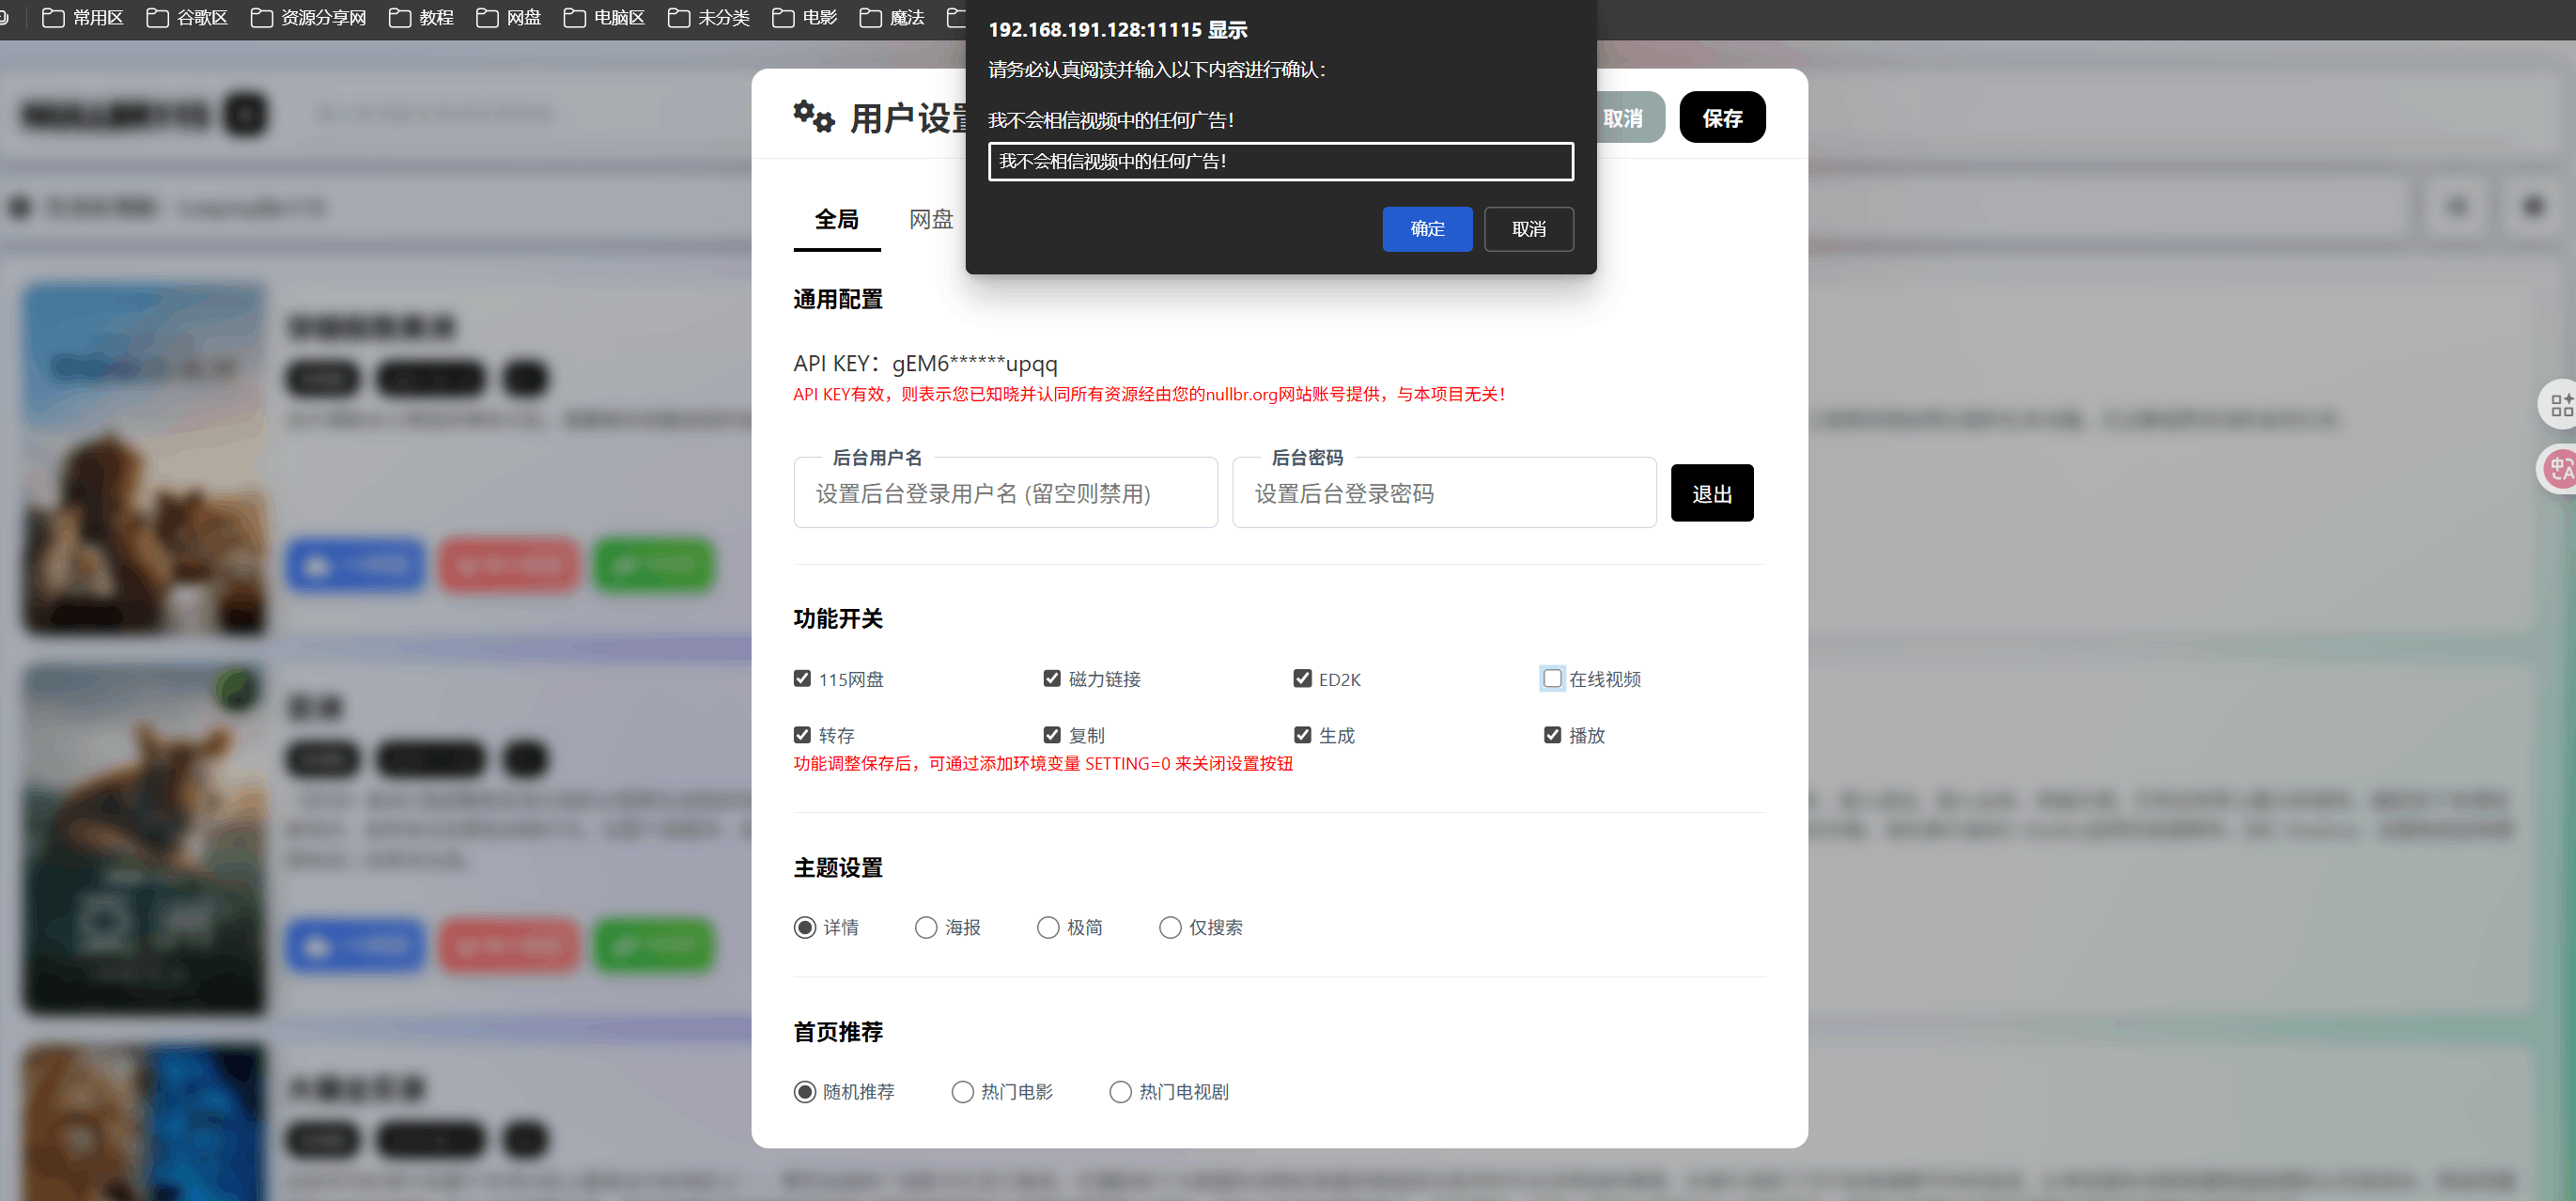Click the gear icon beside 用户设置 title
This screenshot has height=1201, width=2576.
[x=813, y=117]
